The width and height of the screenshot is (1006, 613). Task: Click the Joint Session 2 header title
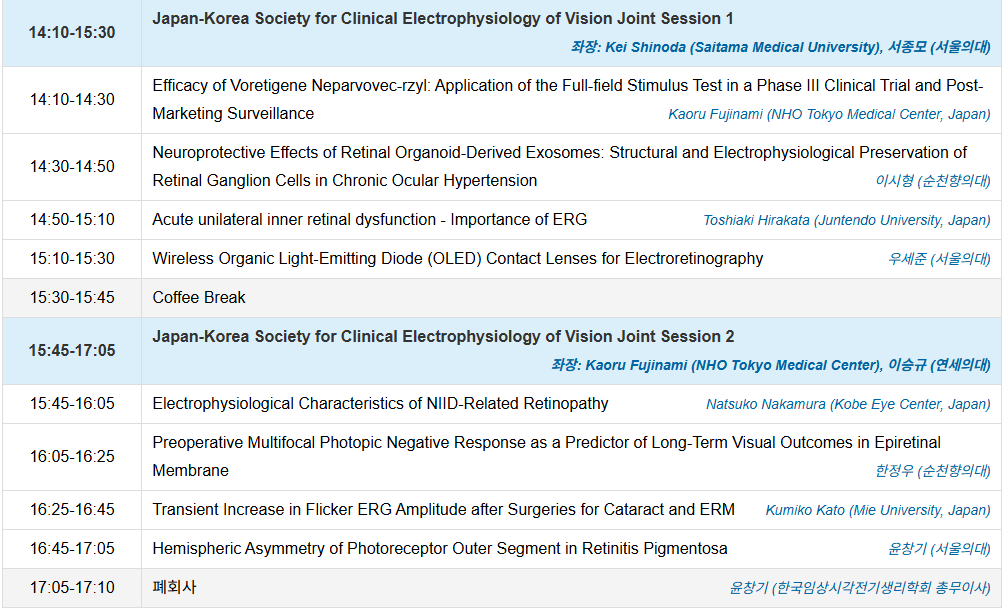tap(443, 337)
